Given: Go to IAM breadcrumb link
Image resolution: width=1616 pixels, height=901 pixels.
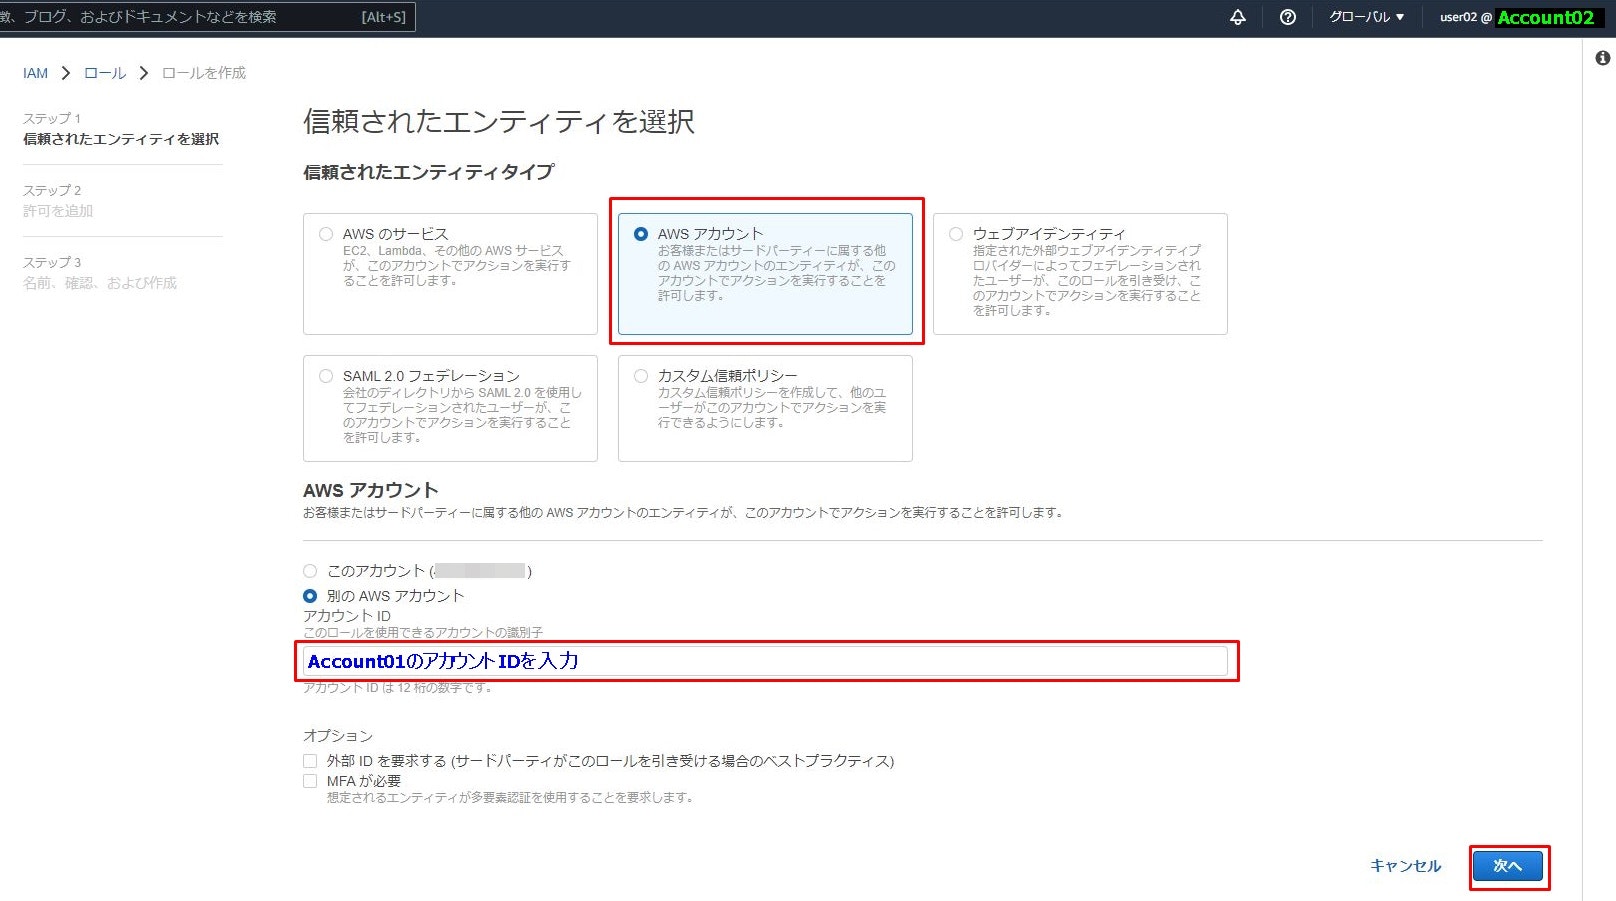Looking at the screenshot, I should [x=35, y=73].
